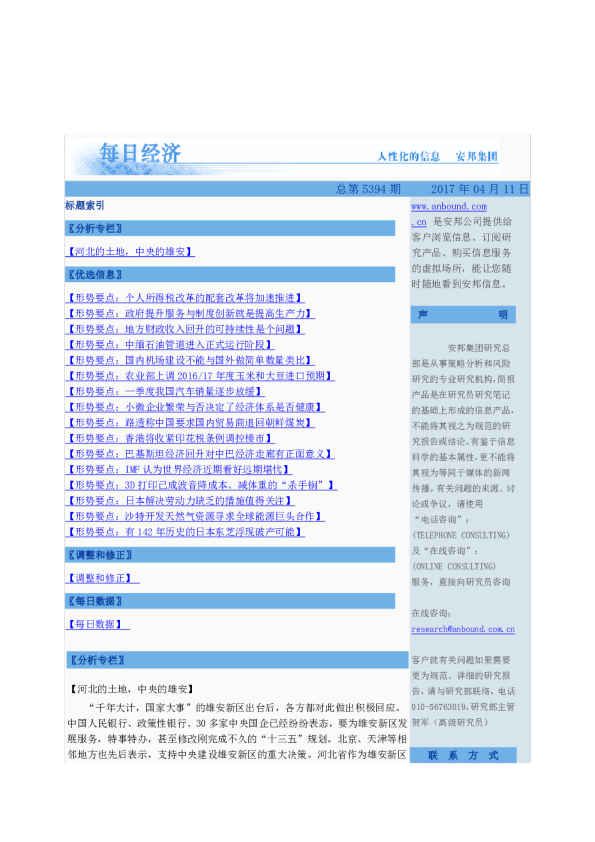Click the 声明 sidebar heading
595x842 pixels.
pyautogui.click(x=463, y=315)
